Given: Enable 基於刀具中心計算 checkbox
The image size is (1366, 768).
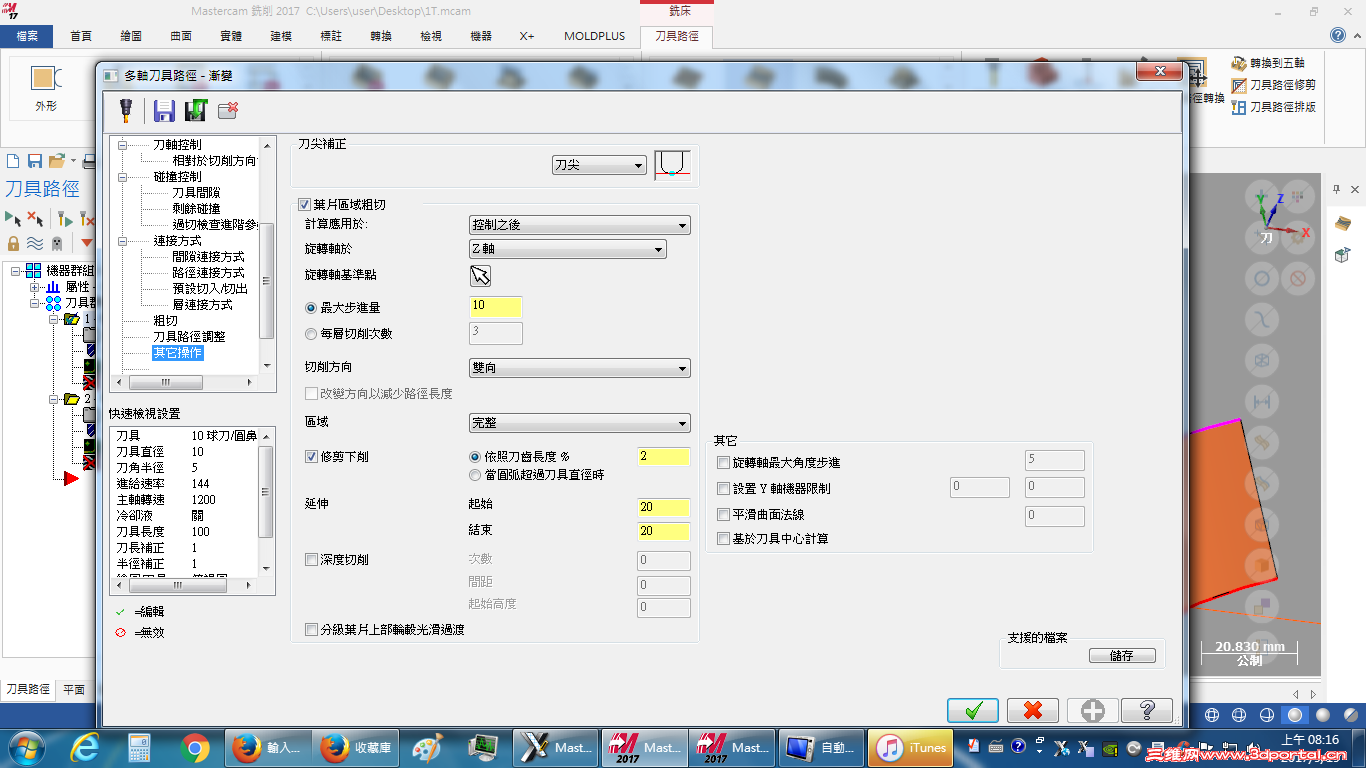Looking at the screenshot, I should pyautogui.click(x=724, y=539).
